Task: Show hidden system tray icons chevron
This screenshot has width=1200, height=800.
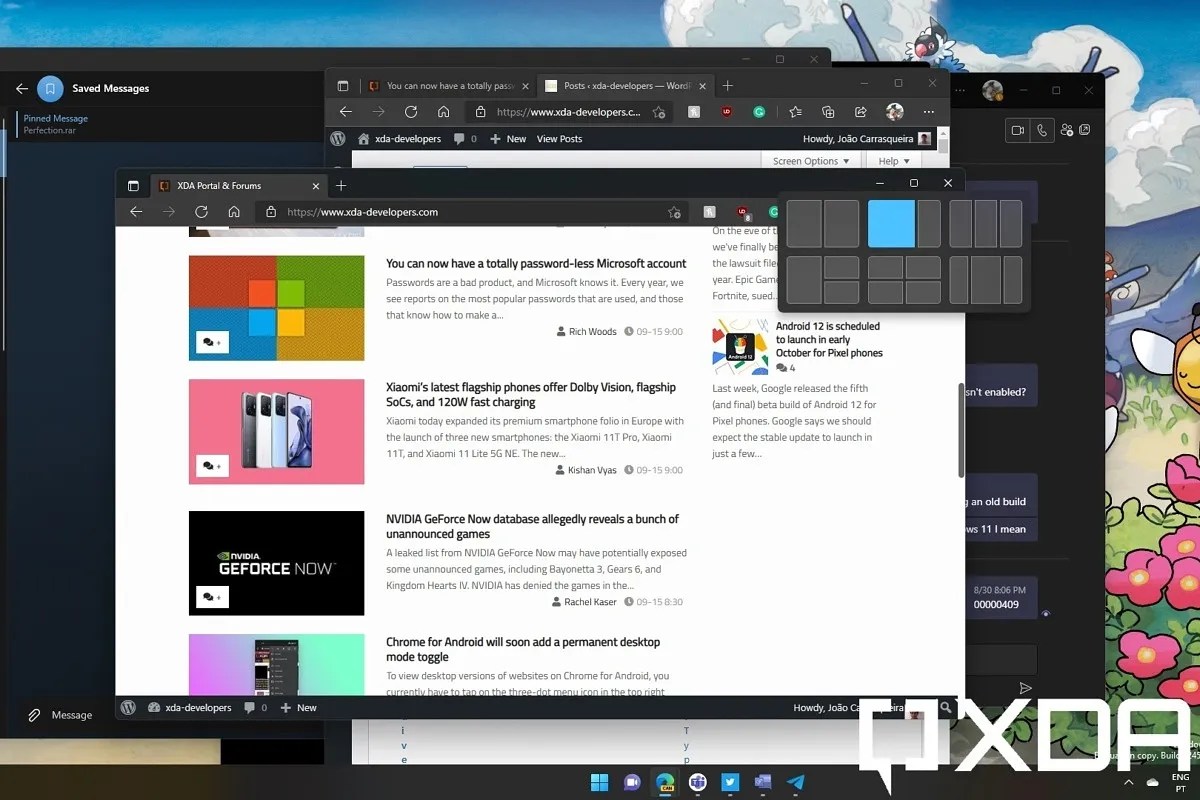Action: [1129, 782]
